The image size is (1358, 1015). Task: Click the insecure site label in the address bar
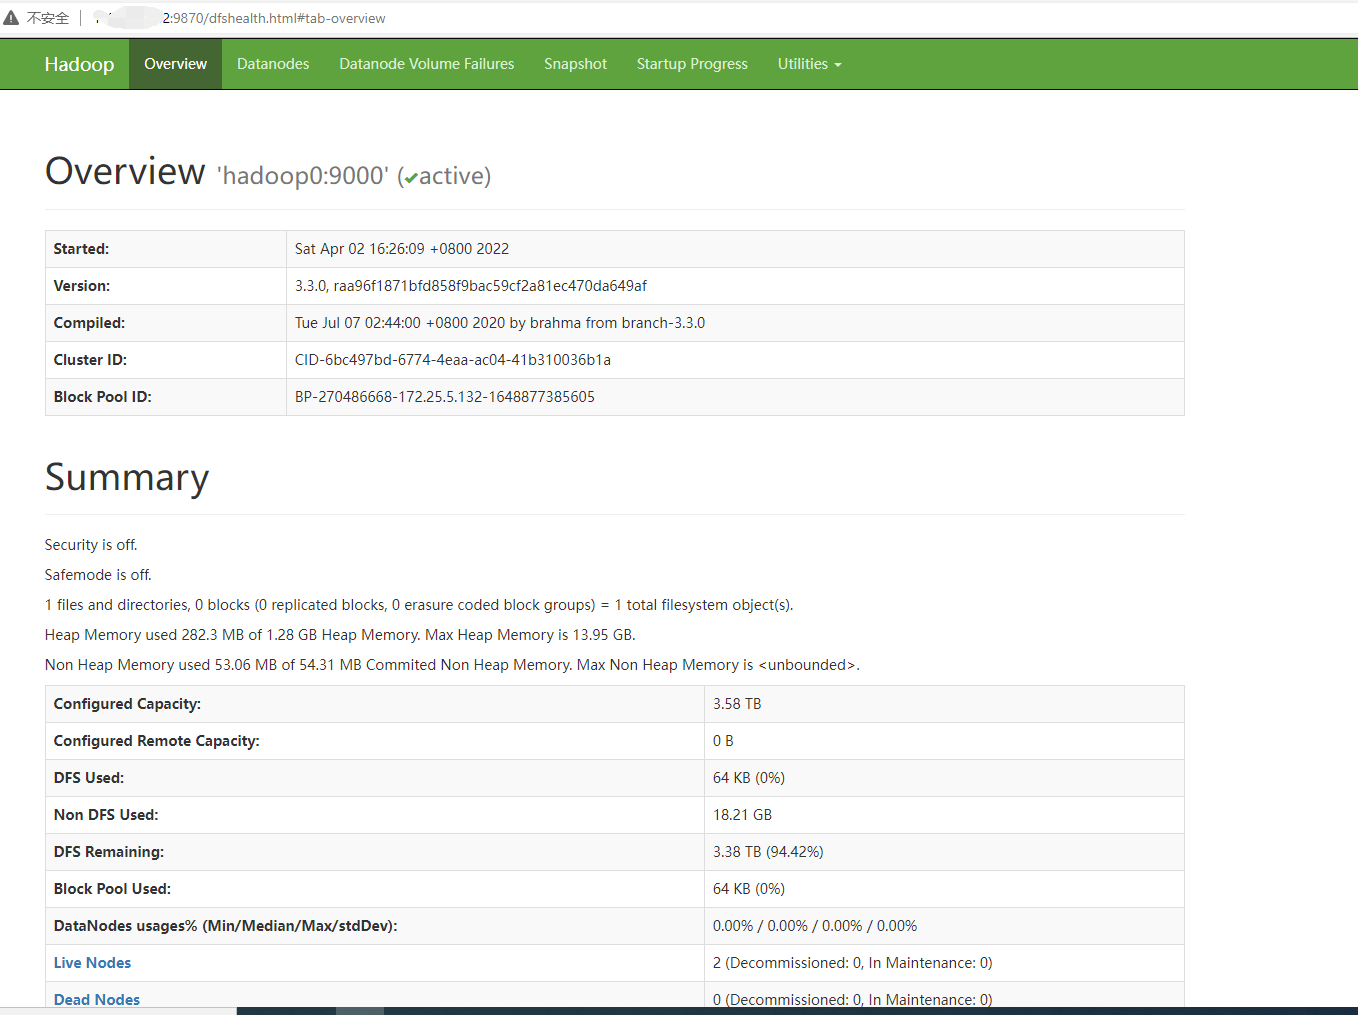[48, 18]
